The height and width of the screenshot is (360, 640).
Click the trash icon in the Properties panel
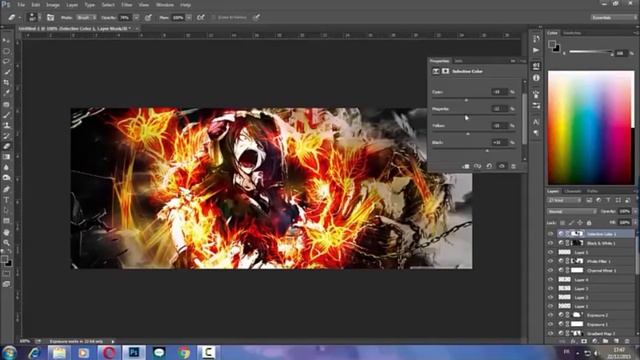point(513,166)
